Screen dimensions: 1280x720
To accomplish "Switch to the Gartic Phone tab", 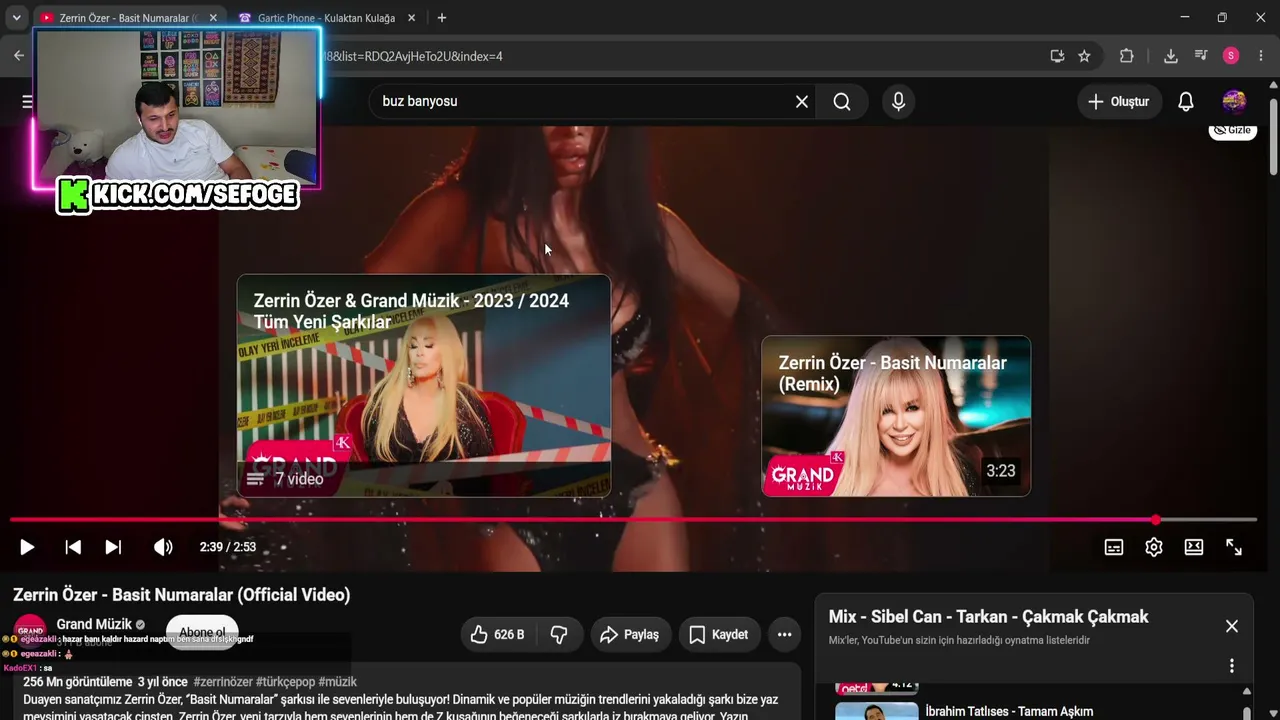I will (326, 18).
